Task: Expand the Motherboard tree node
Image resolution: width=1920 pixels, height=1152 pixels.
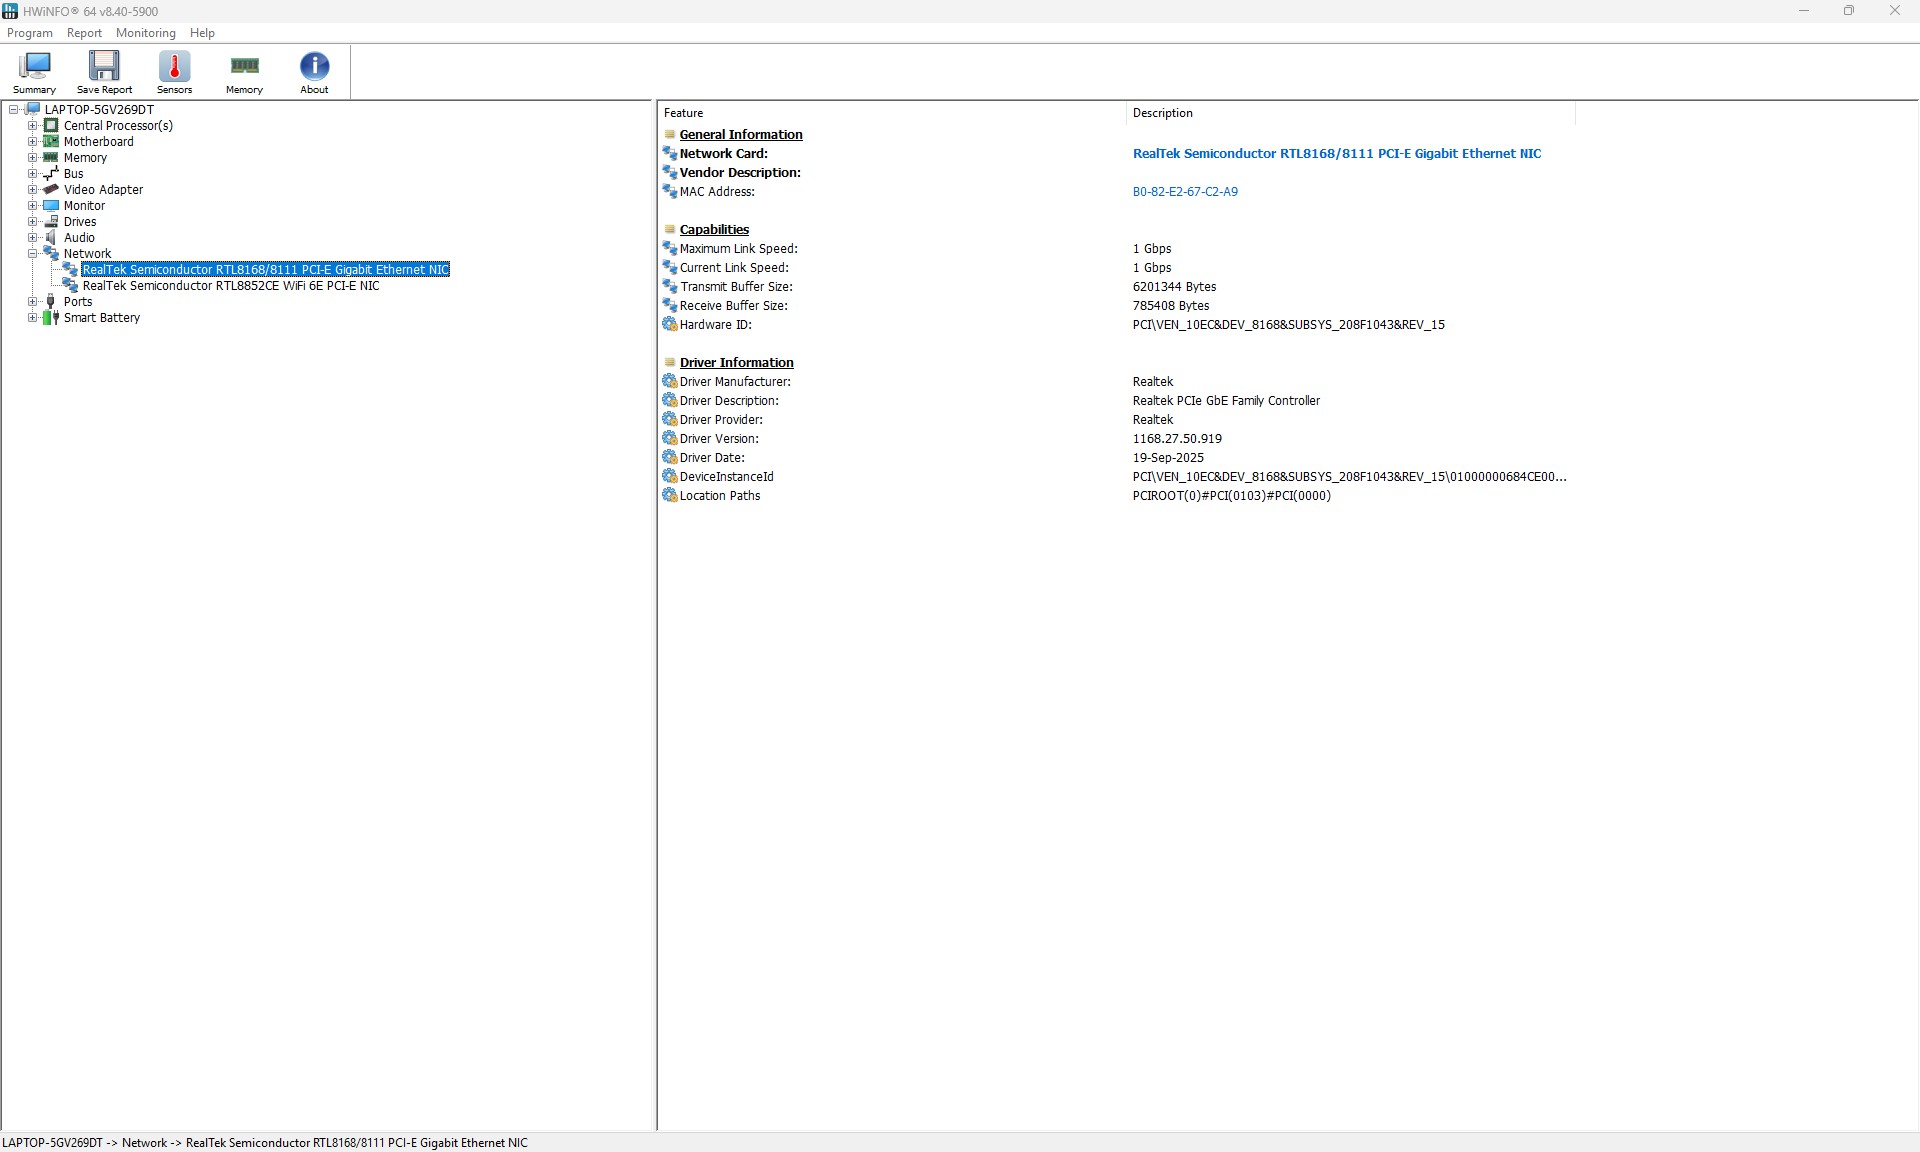Action: point(33,142)
